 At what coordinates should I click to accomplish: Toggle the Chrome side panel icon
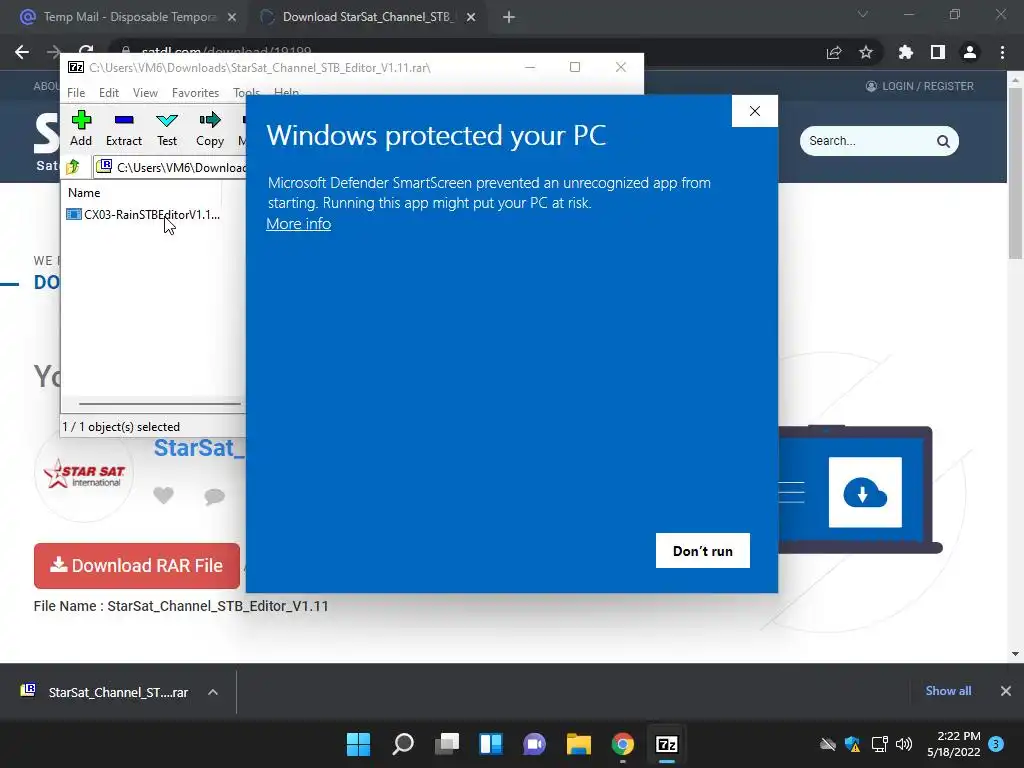pyautogui.click(x=938, y=52)
